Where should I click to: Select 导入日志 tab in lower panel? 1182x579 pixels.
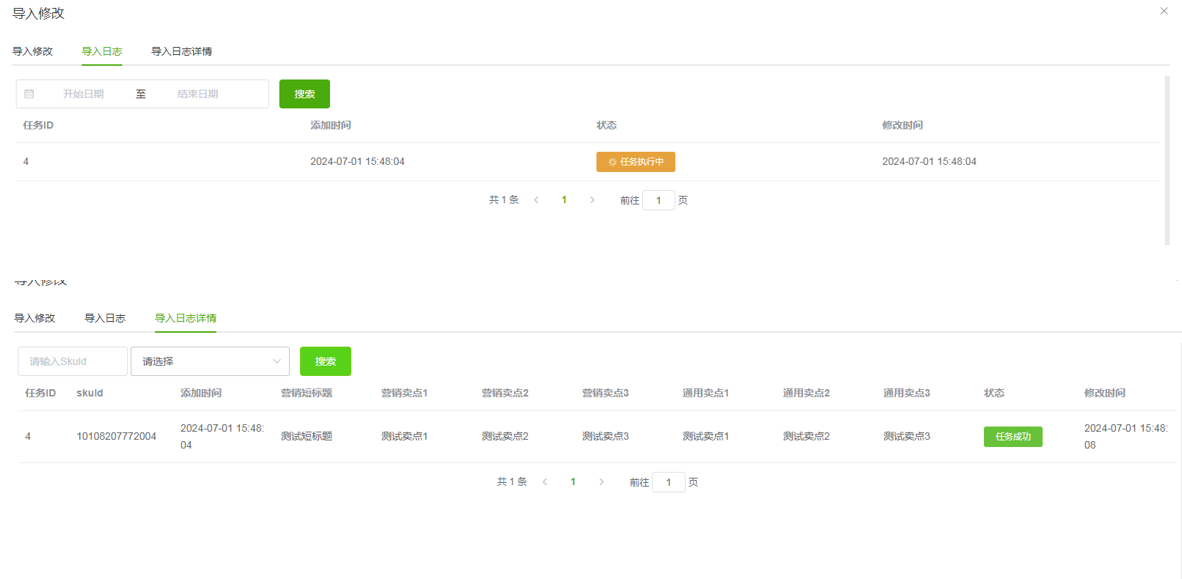pos(104,318)
